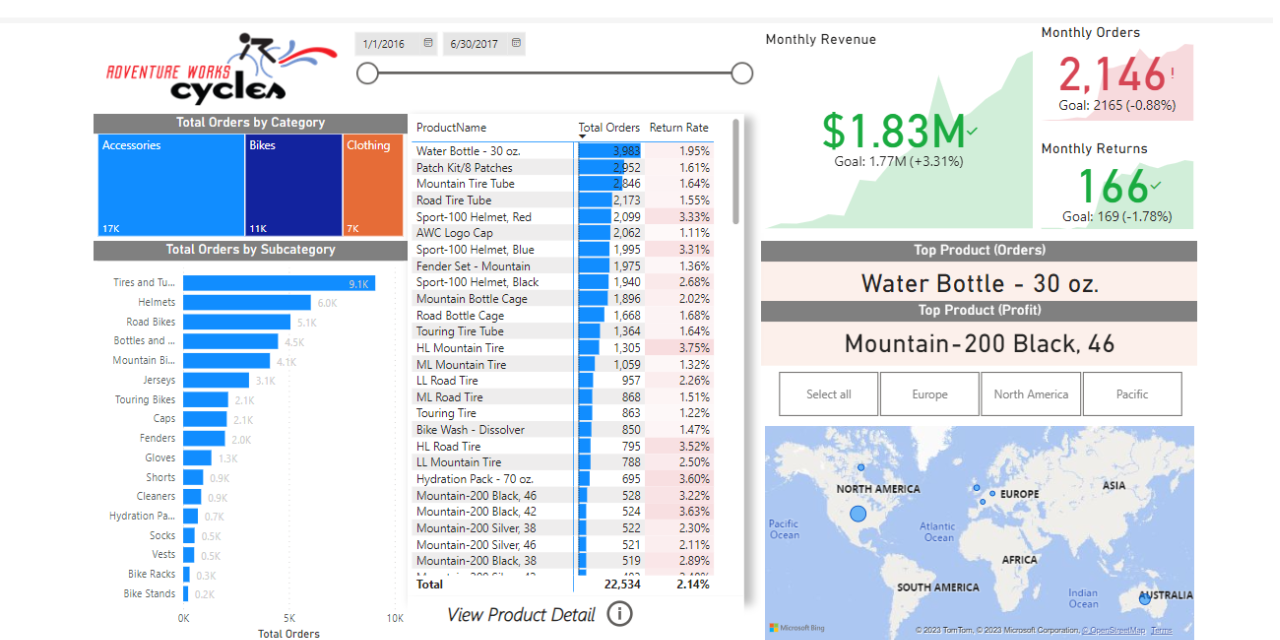Select the Pacific continent filter
This screenshot has height=640, width=1280.
(1131, 394)
